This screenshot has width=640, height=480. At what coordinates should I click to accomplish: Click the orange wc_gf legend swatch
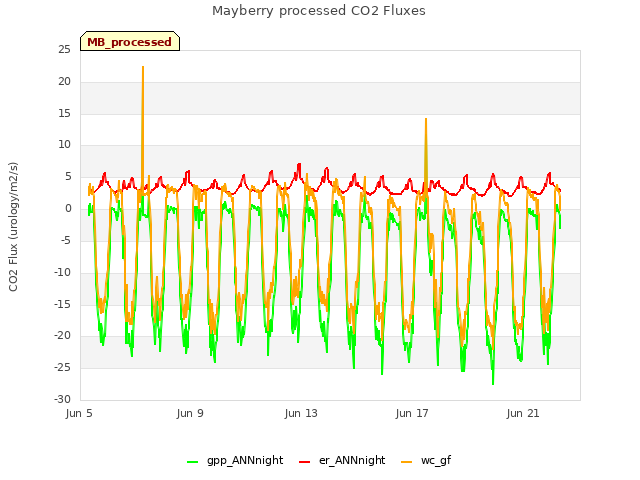point(407,462)
